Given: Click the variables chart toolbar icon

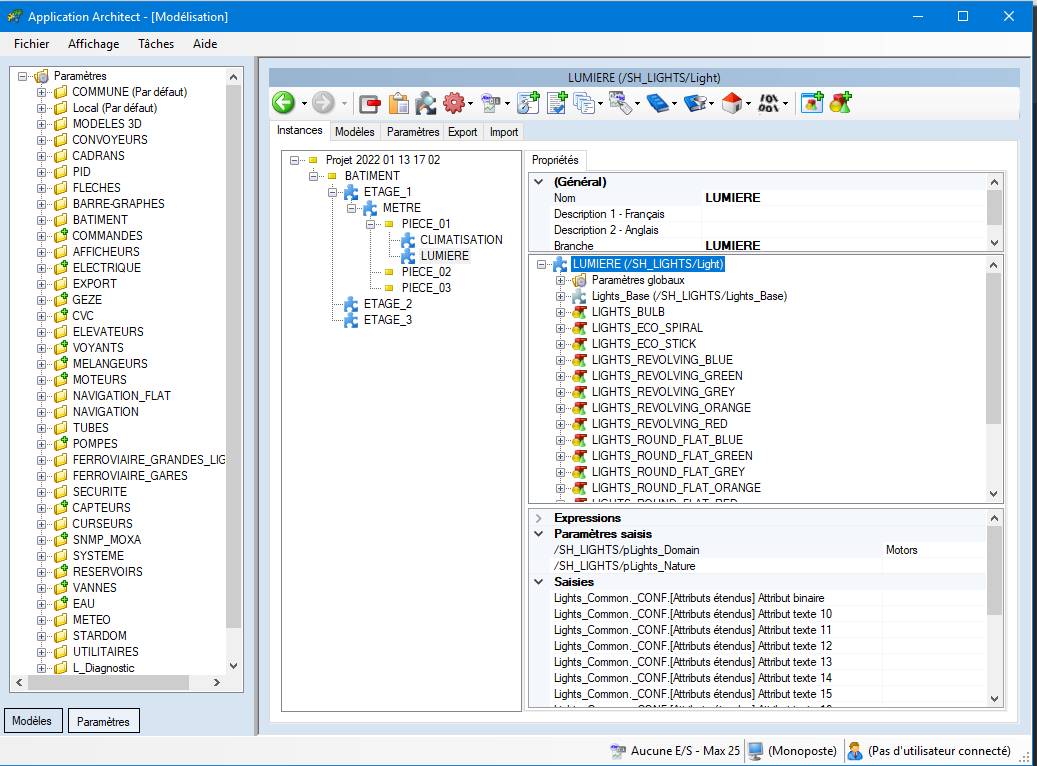Looking at the screenshot, I should click(491, 103).
